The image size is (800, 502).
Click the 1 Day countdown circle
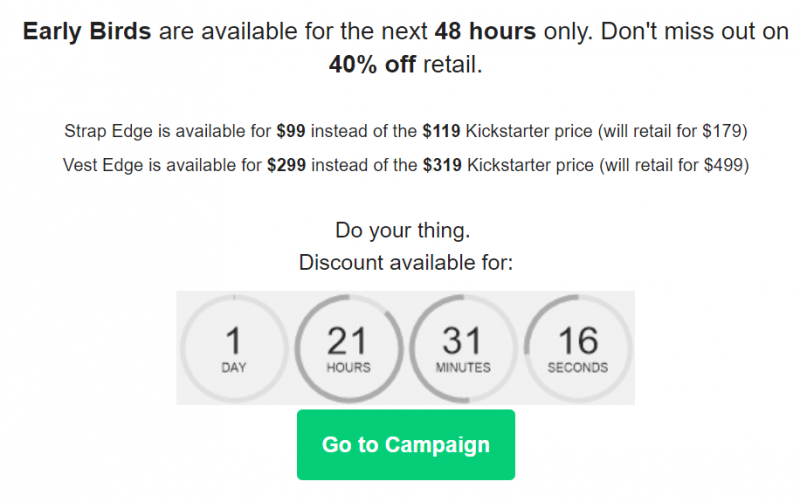click(233, 348)
